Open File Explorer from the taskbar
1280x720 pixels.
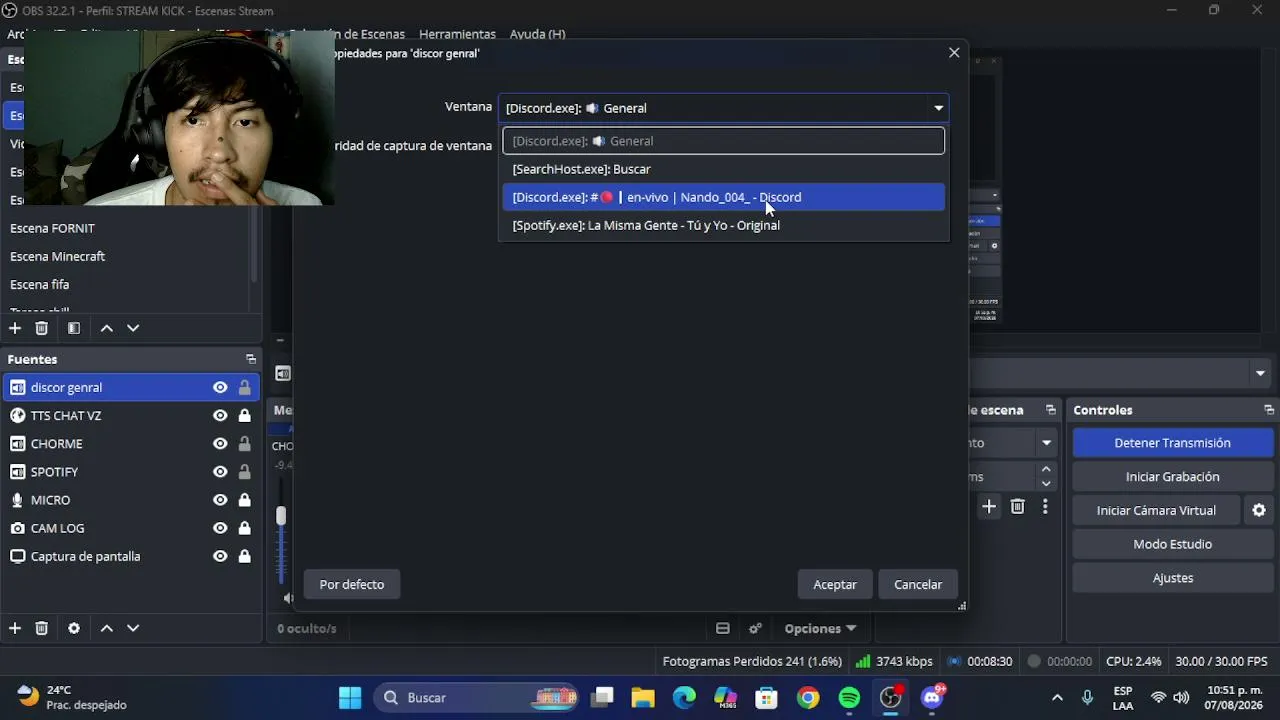point(643,698)
